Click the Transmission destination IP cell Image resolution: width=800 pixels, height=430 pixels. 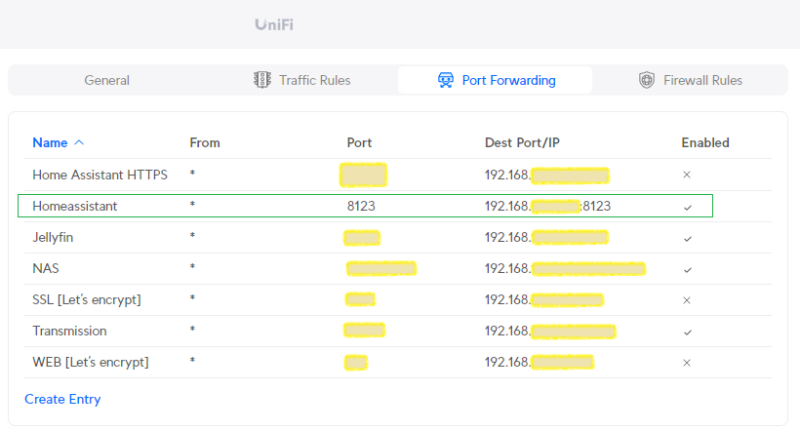point(551,332)
